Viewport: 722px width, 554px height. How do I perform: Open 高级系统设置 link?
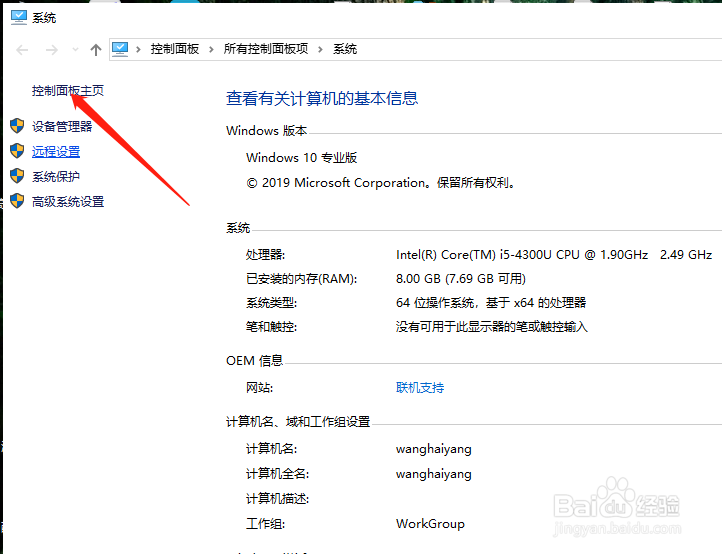pyautogui.click(x=68, y=202)
